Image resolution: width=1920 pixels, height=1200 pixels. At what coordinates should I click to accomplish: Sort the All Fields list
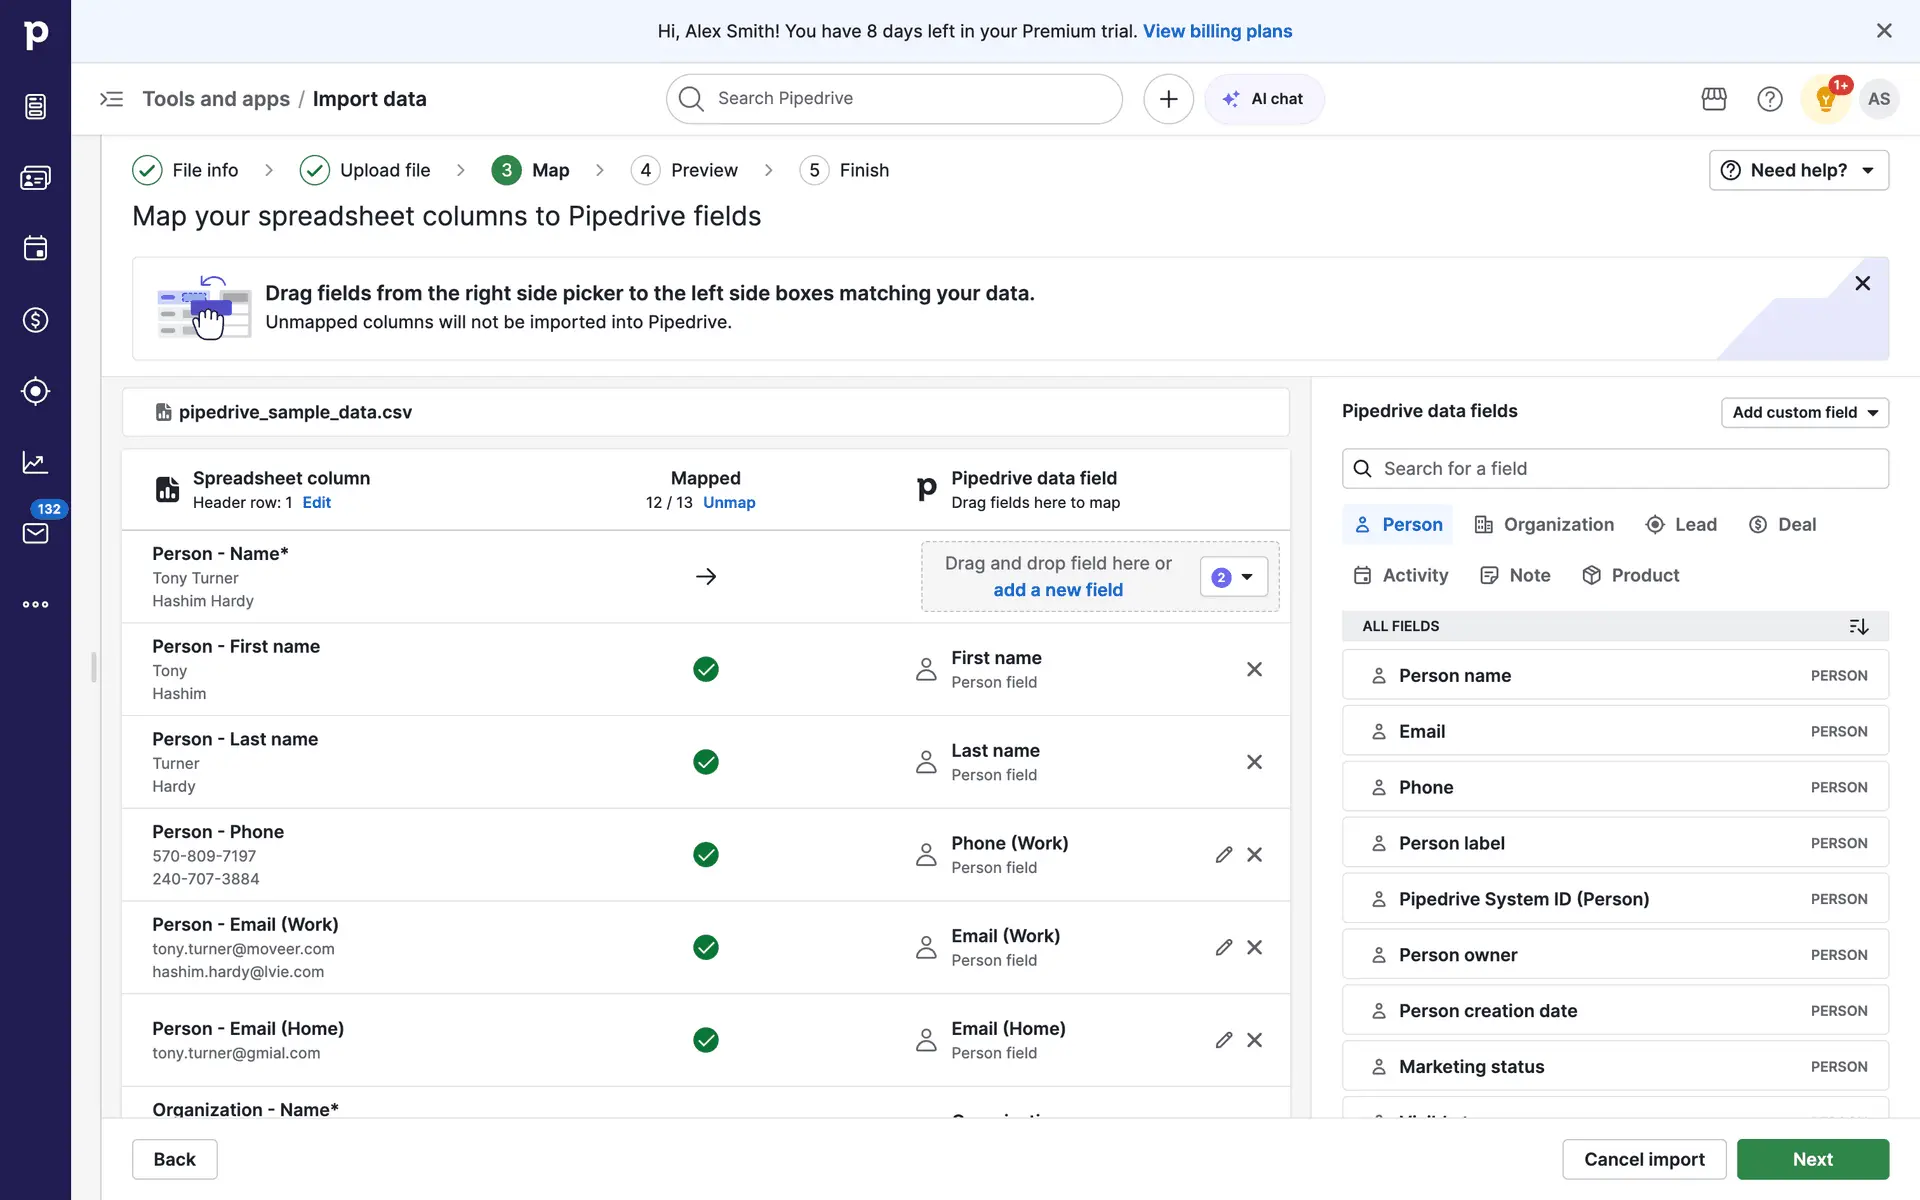(1858, 626)
